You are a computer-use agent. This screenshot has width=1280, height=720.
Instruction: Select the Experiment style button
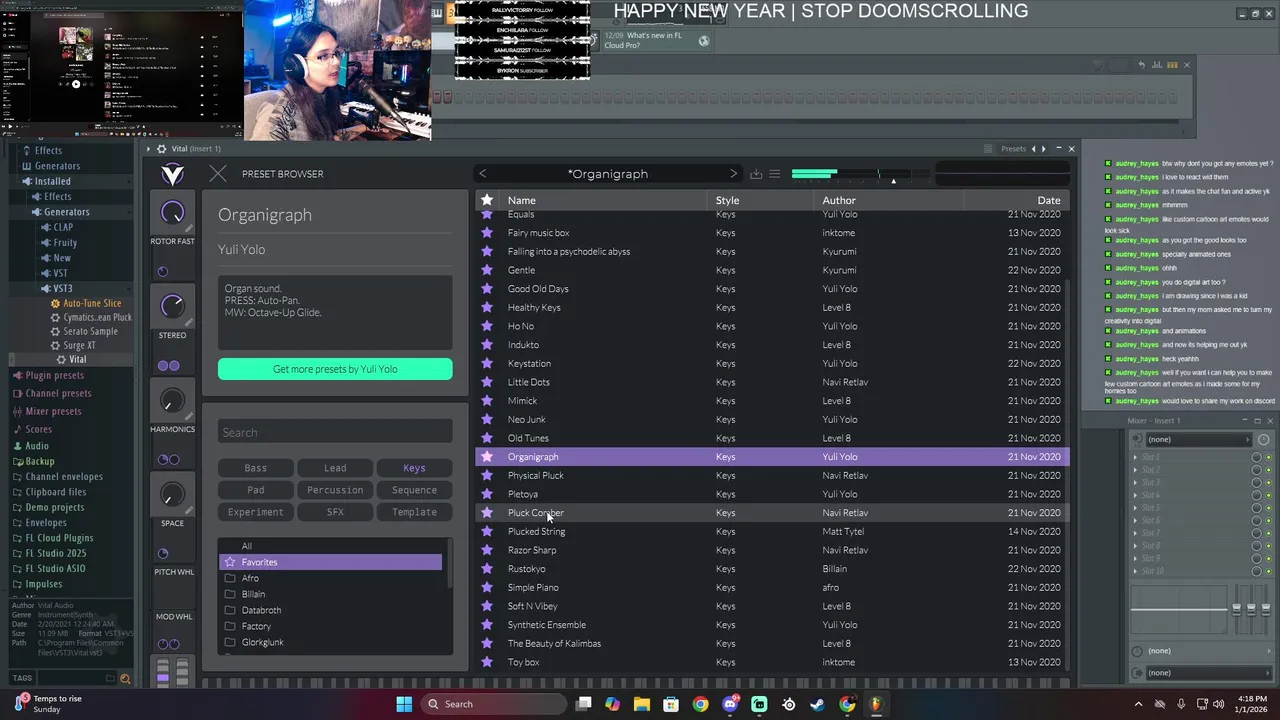256,512
